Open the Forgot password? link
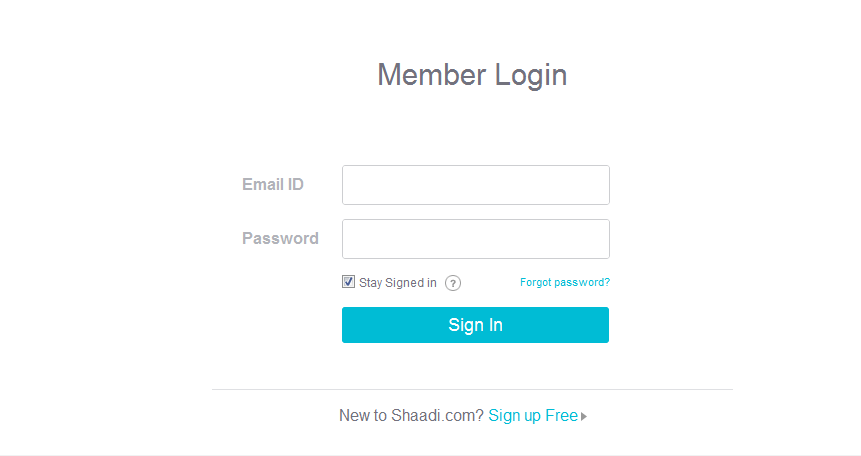 coord(565,282)
